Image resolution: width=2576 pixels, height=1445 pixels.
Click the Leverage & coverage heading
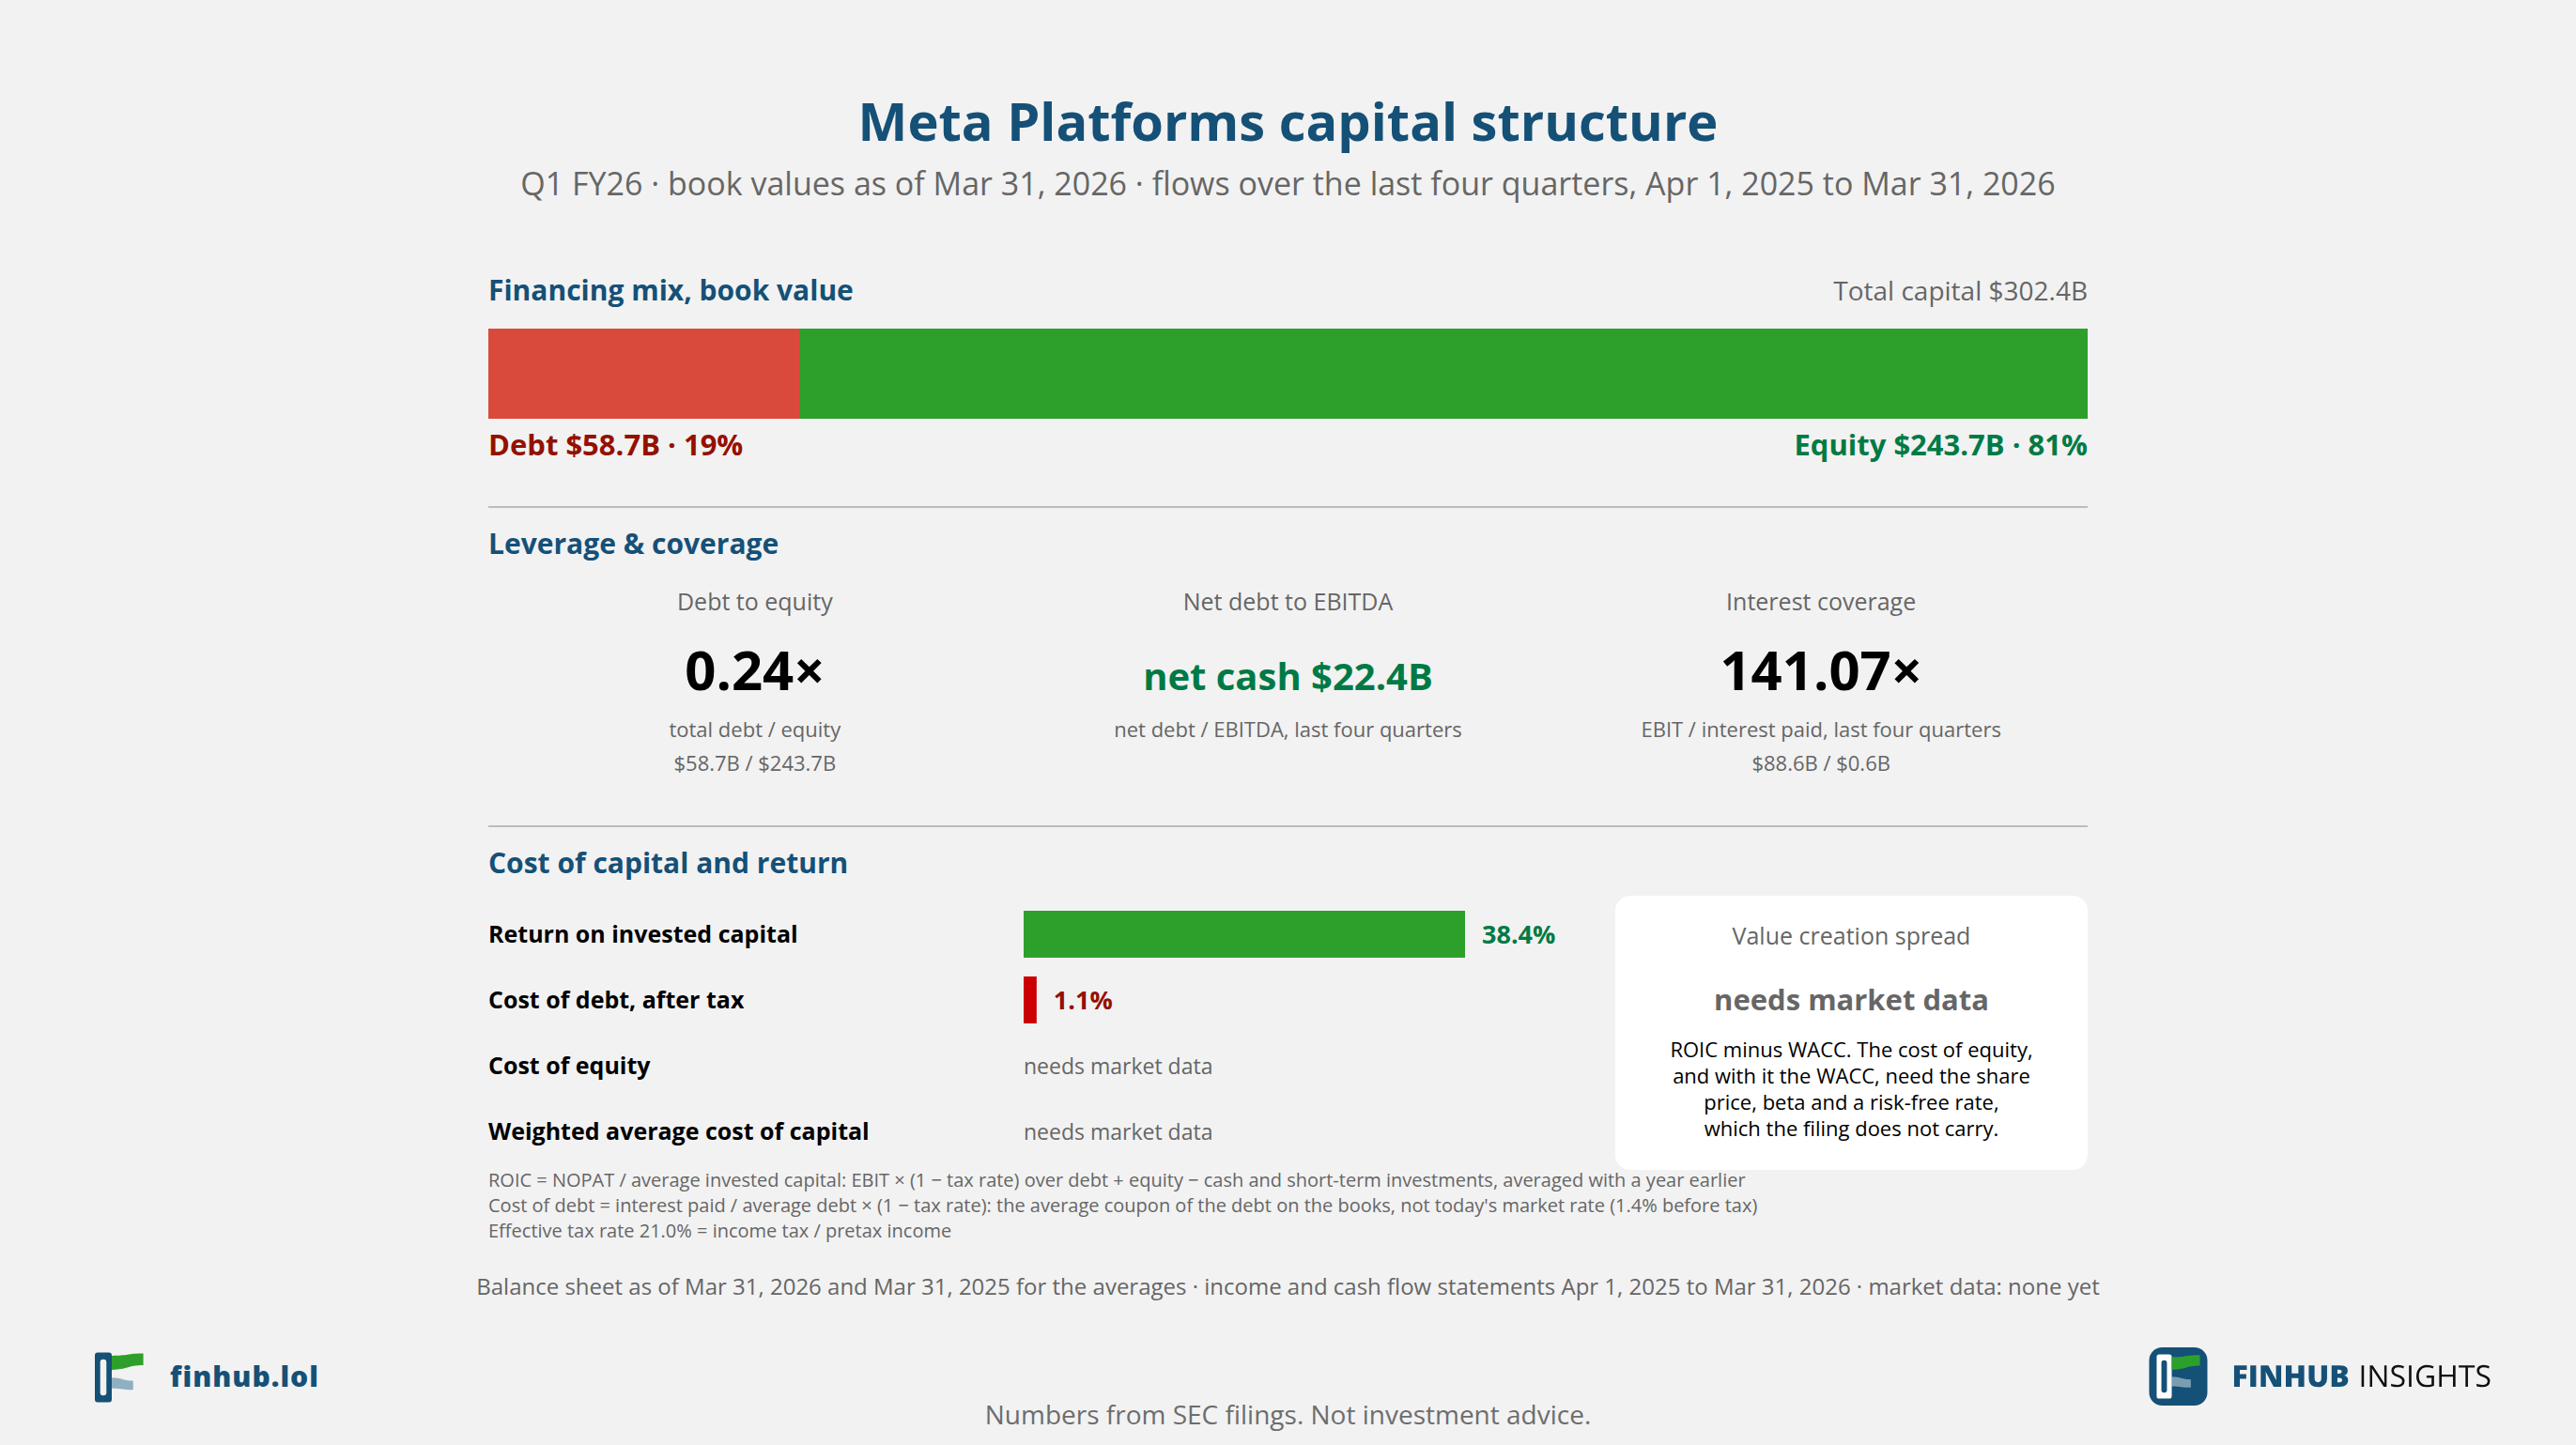[633, 543]
